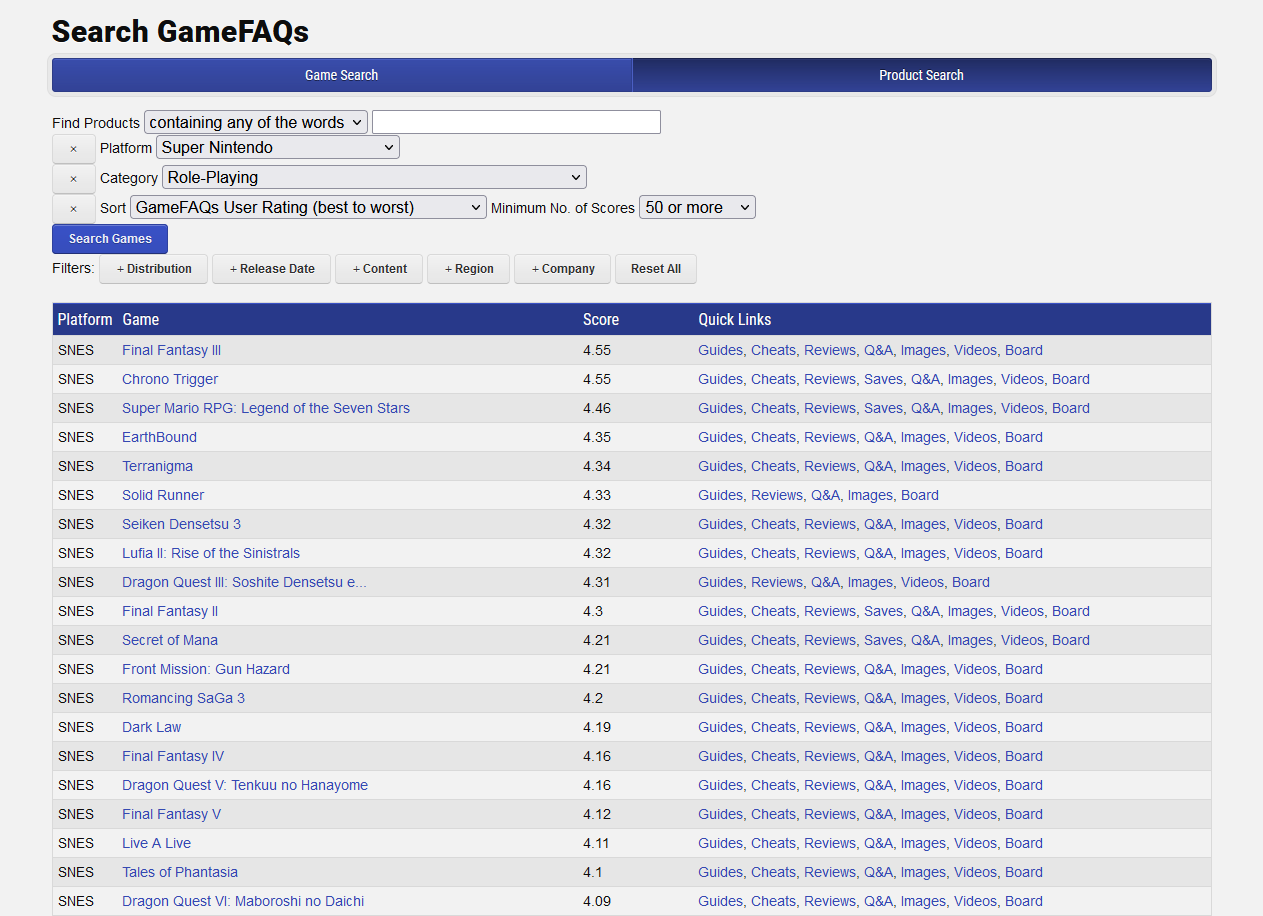Expand the Content filter
The height and width of the screenshot is (916, 1263).
tap(379, 269)
